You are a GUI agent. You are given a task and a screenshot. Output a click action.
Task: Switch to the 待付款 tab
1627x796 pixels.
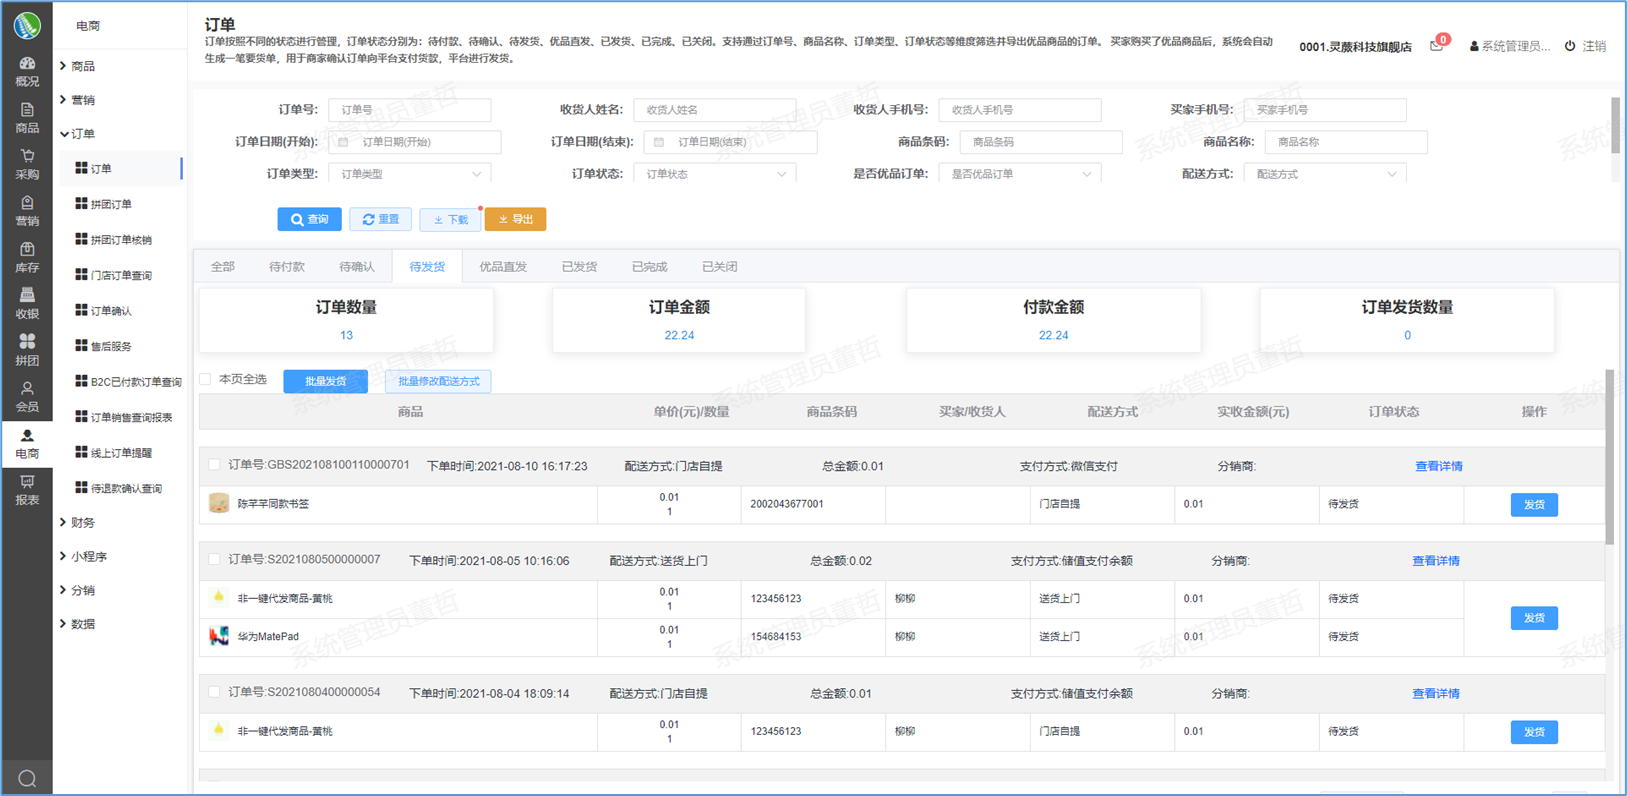coord(287,267)
